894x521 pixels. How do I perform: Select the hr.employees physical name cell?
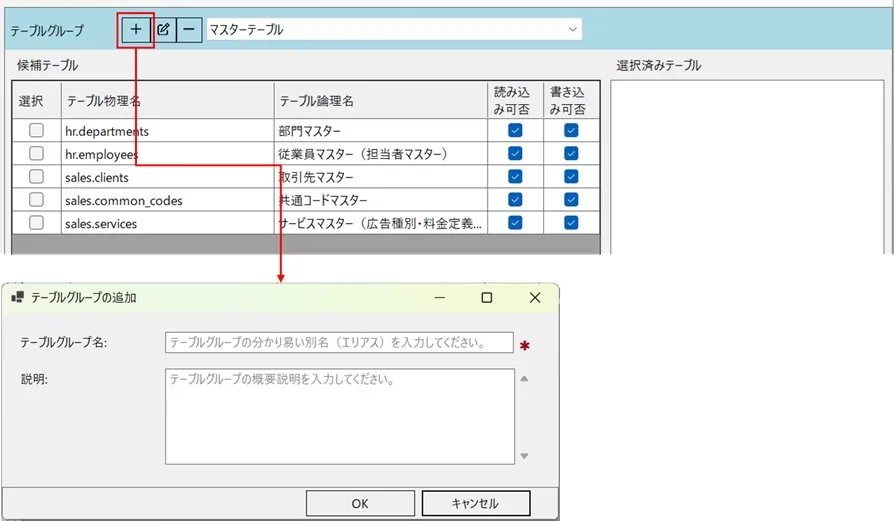coord(168,154)
